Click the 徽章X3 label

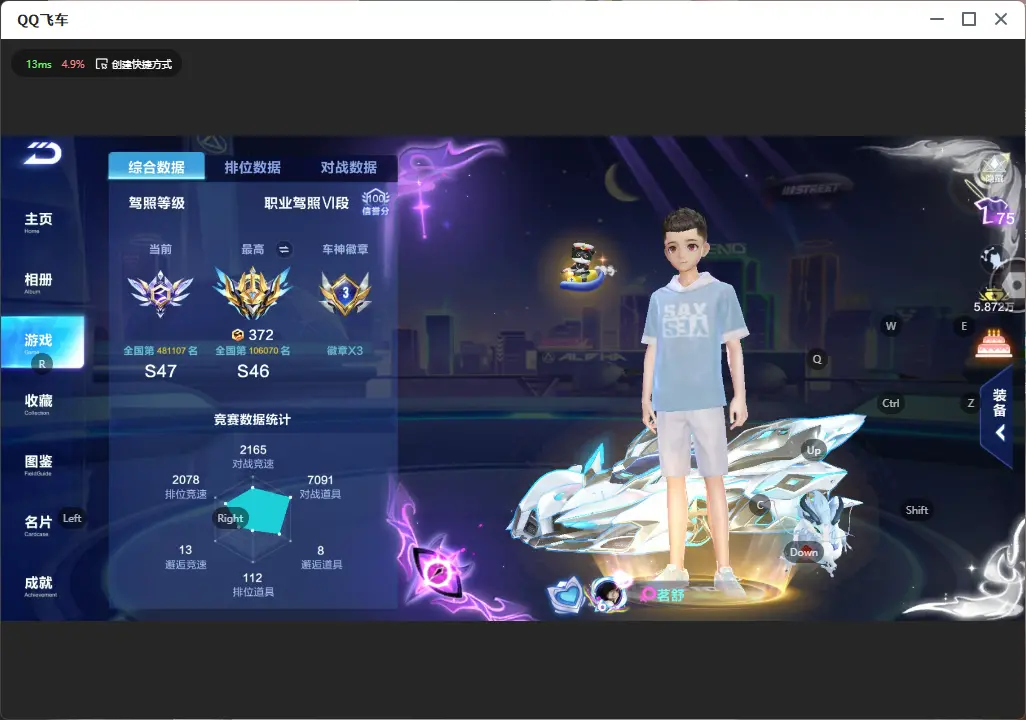click(345, 351)
